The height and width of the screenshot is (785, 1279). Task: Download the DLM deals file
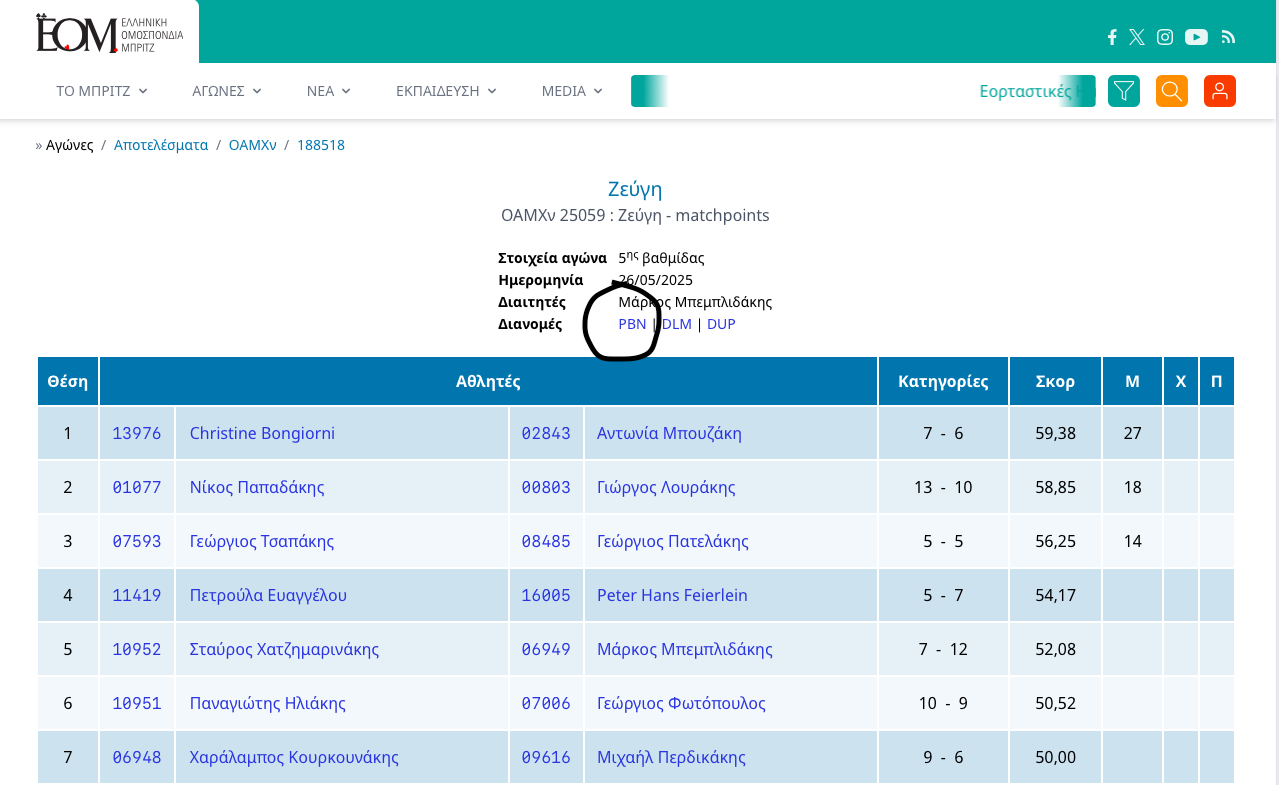pyautogui.click(x=677, y=324)
